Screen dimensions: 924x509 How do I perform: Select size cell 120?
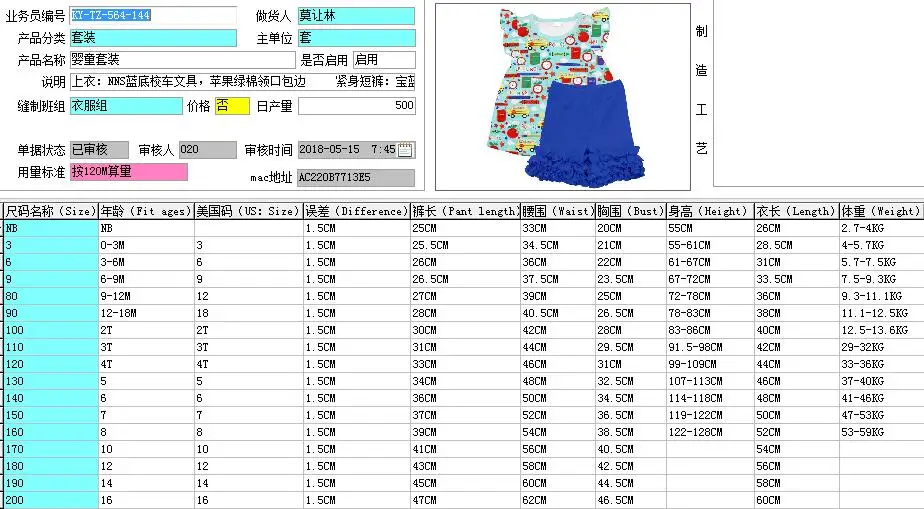51,364
